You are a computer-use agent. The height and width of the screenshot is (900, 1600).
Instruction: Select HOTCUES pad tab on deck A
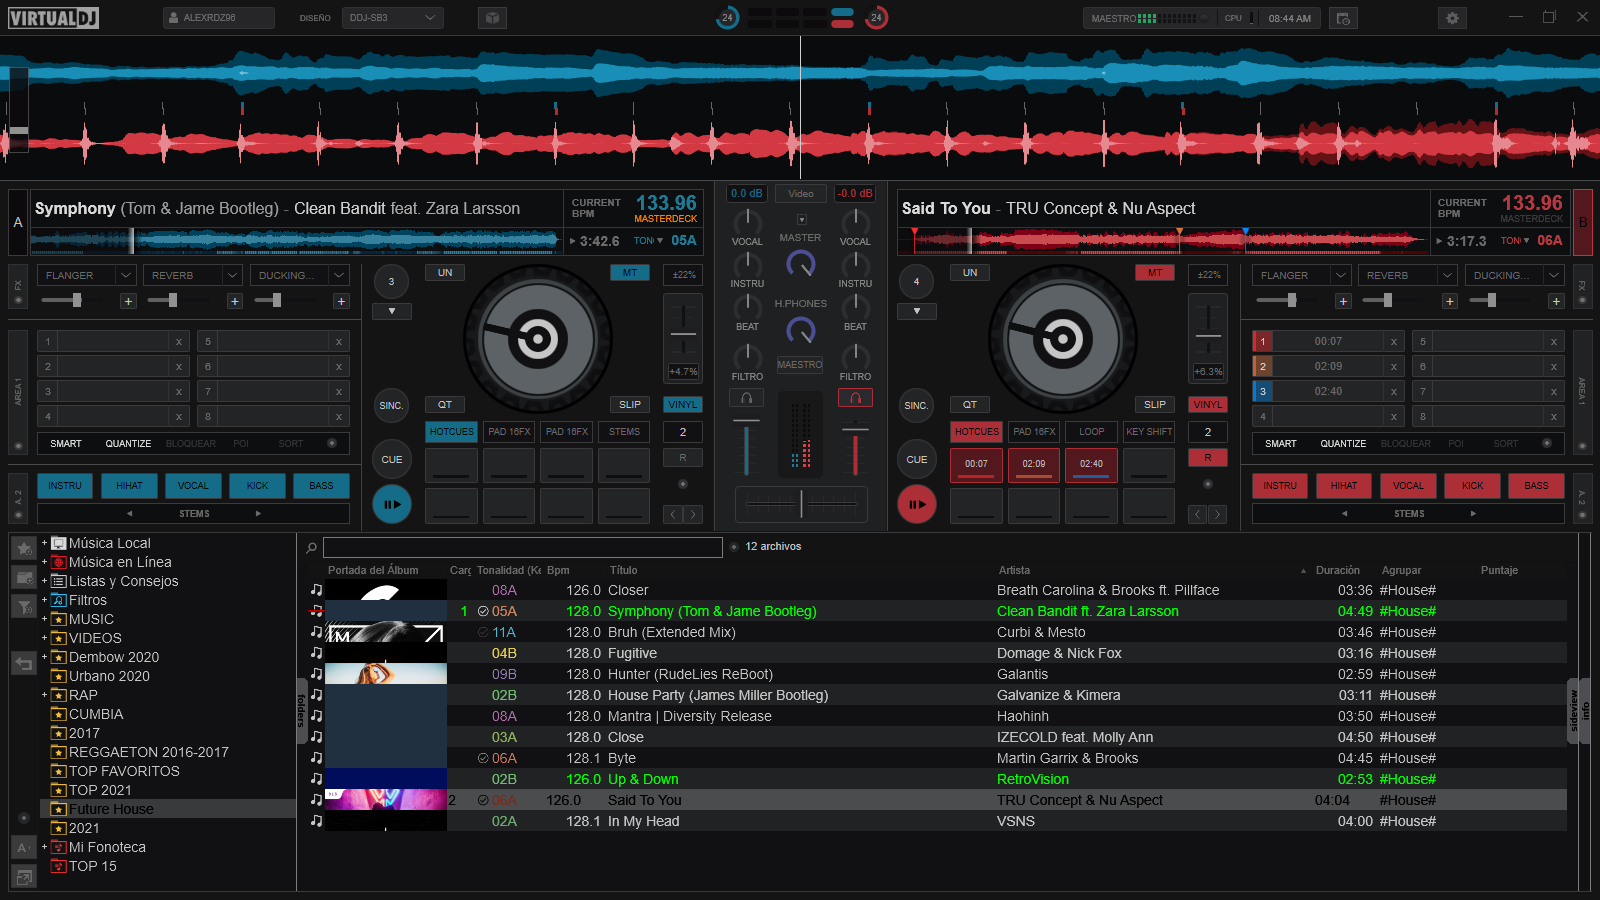tap(452, 432)
